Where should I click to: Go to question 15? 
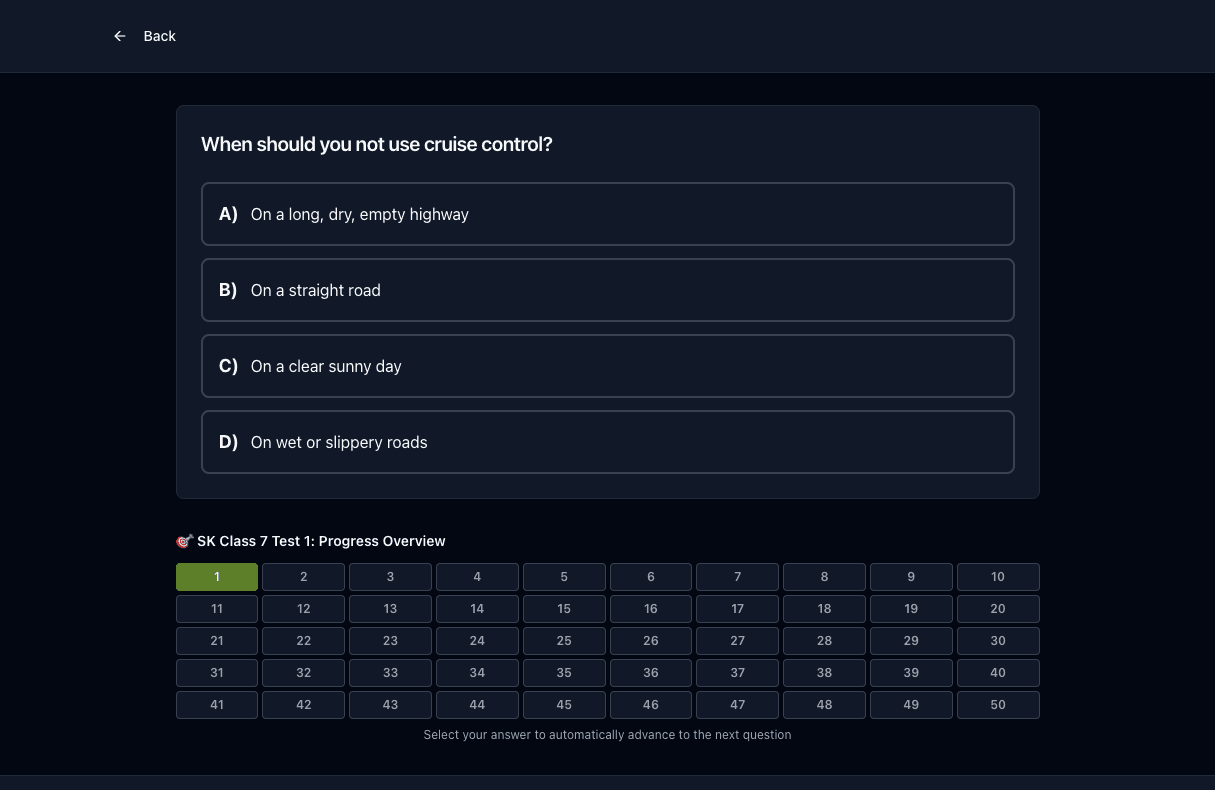564,609
